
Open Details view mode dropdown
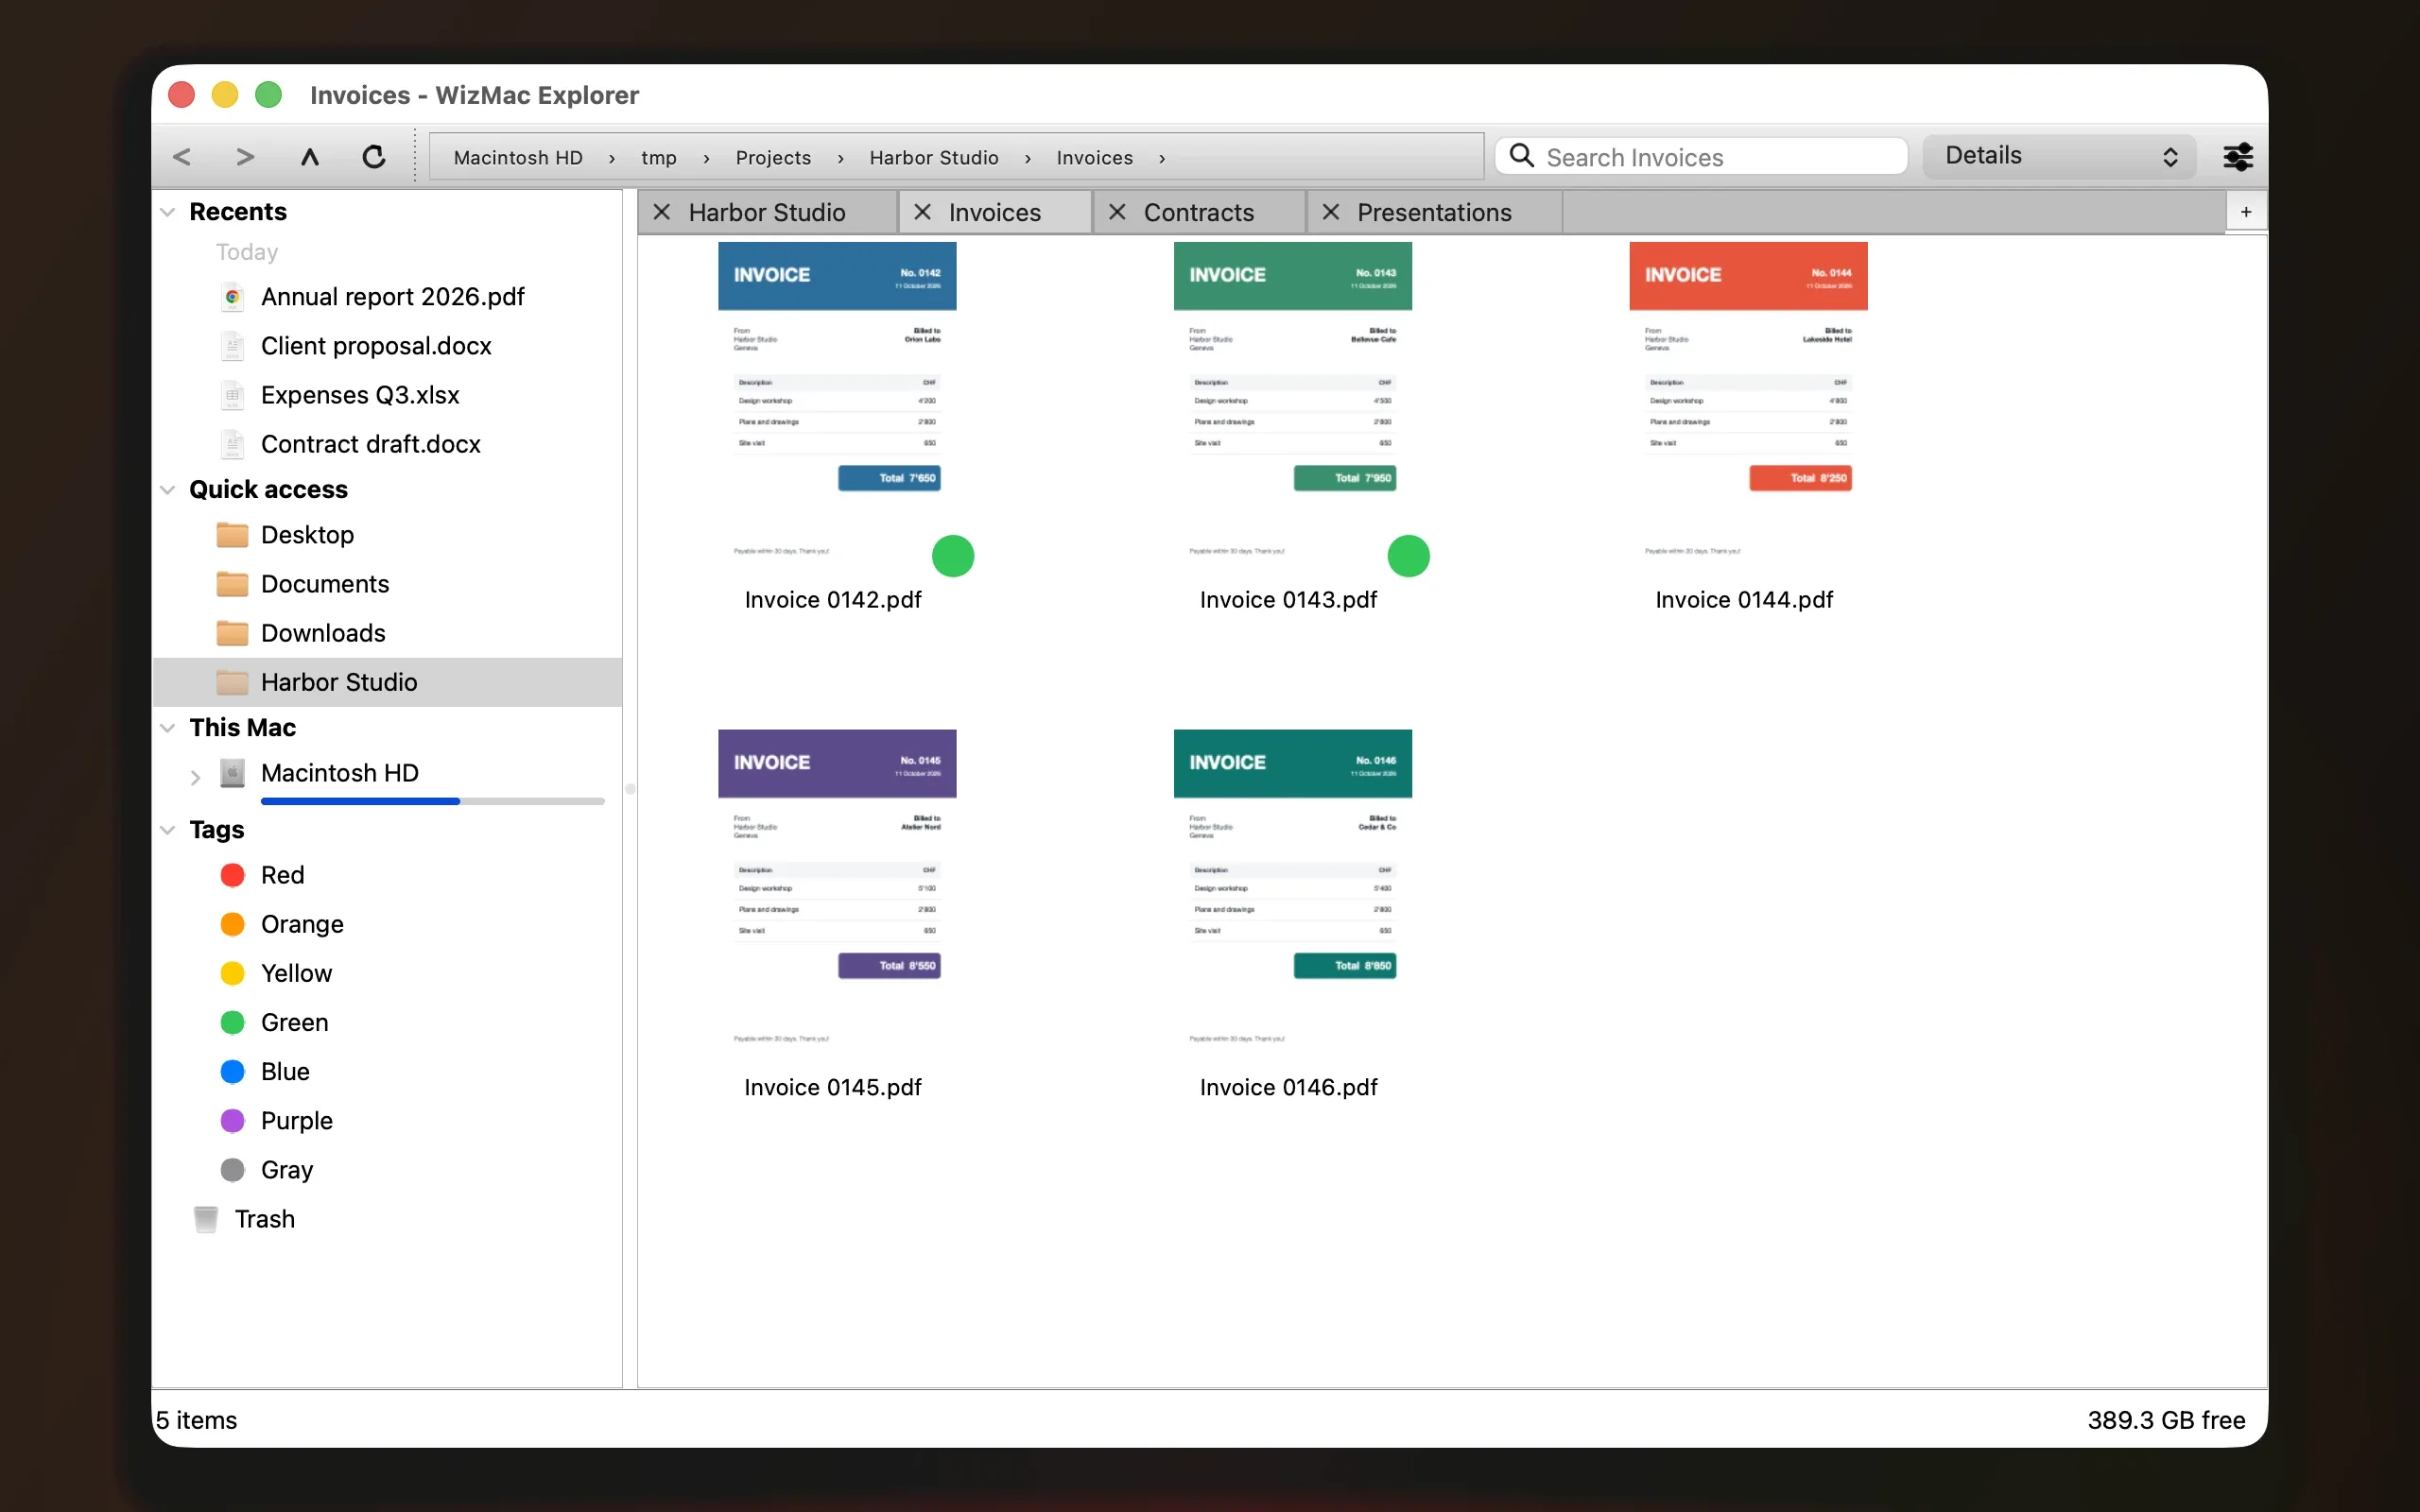[x=2059, y=156]
